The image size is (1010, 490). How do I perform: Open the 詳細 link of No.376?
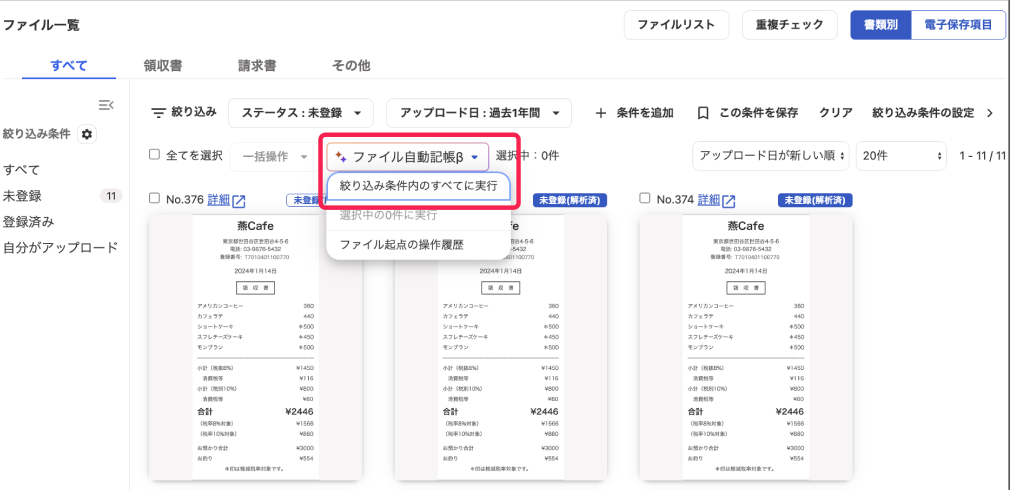coord(219,200)
